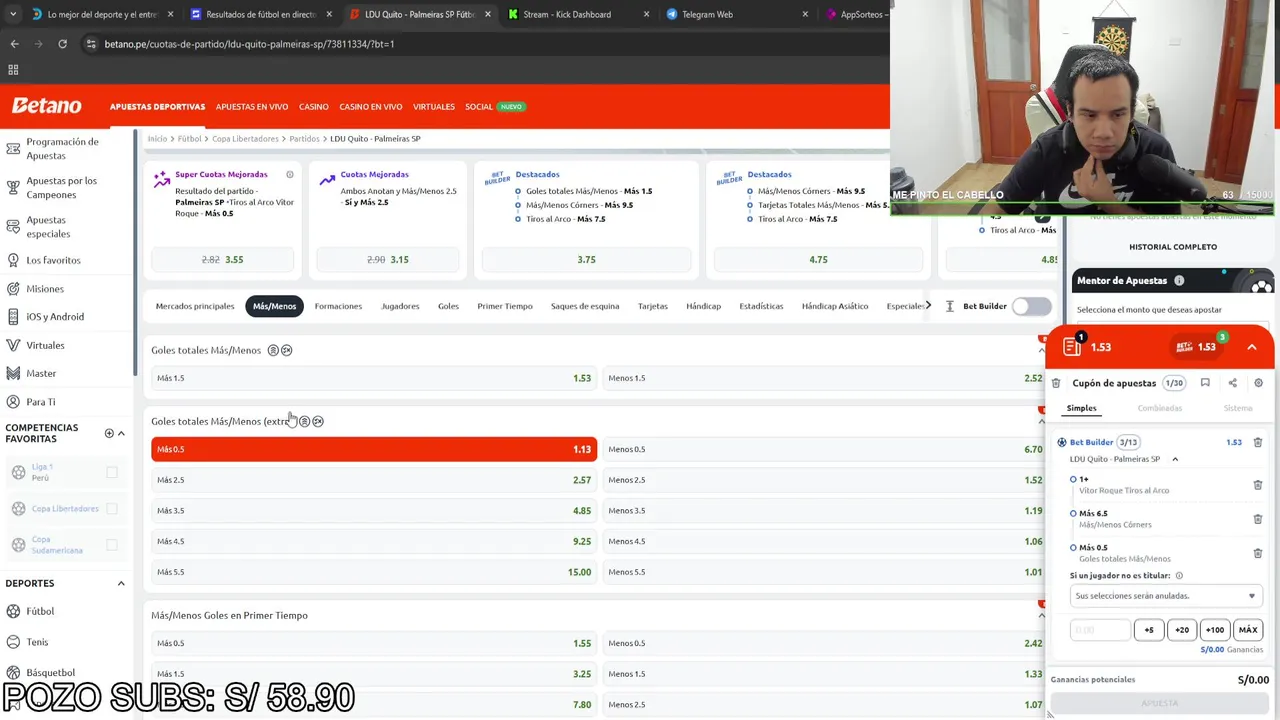This screenshot has height=720, width=1280.
Task: Click the Bet Builder 1.53 pill in betslip header
Action: (1196, 347)
